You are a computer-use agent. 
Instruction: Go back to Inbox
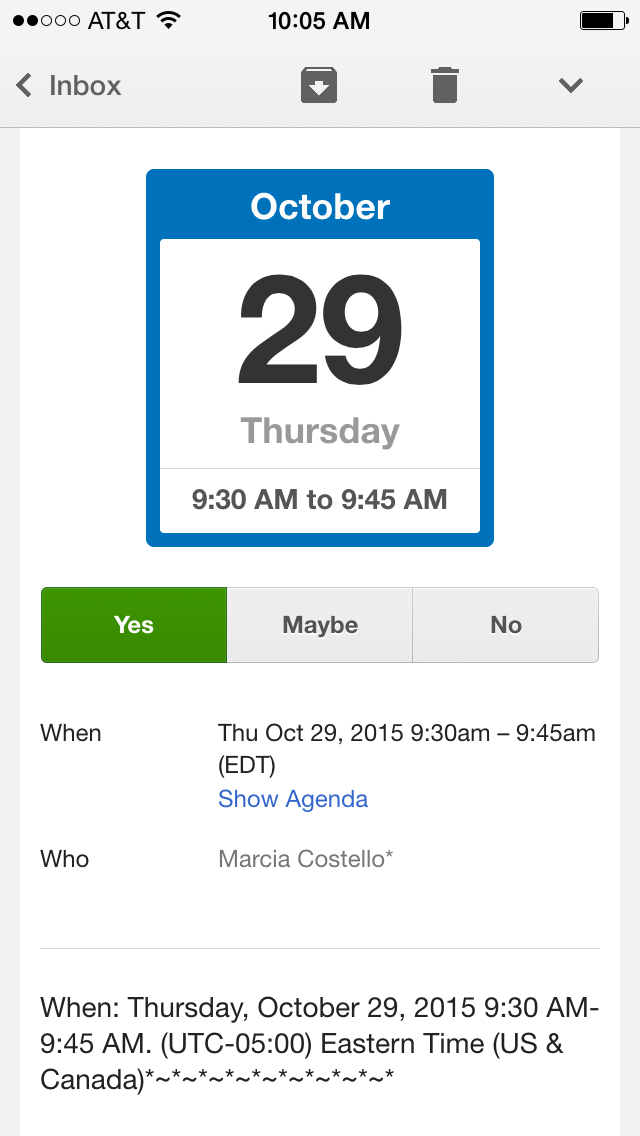(84, 85)
